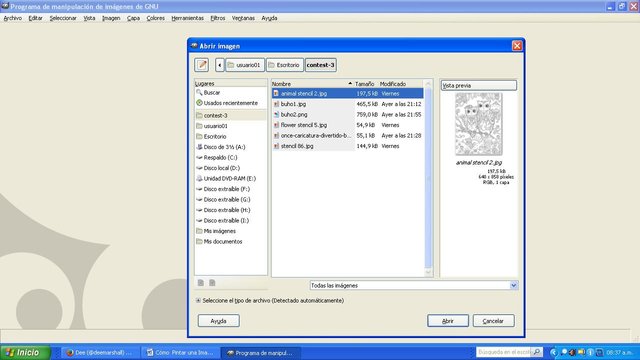Switch to Cómo Pintar una Ima... taskbar window

[x=180, y=353]
